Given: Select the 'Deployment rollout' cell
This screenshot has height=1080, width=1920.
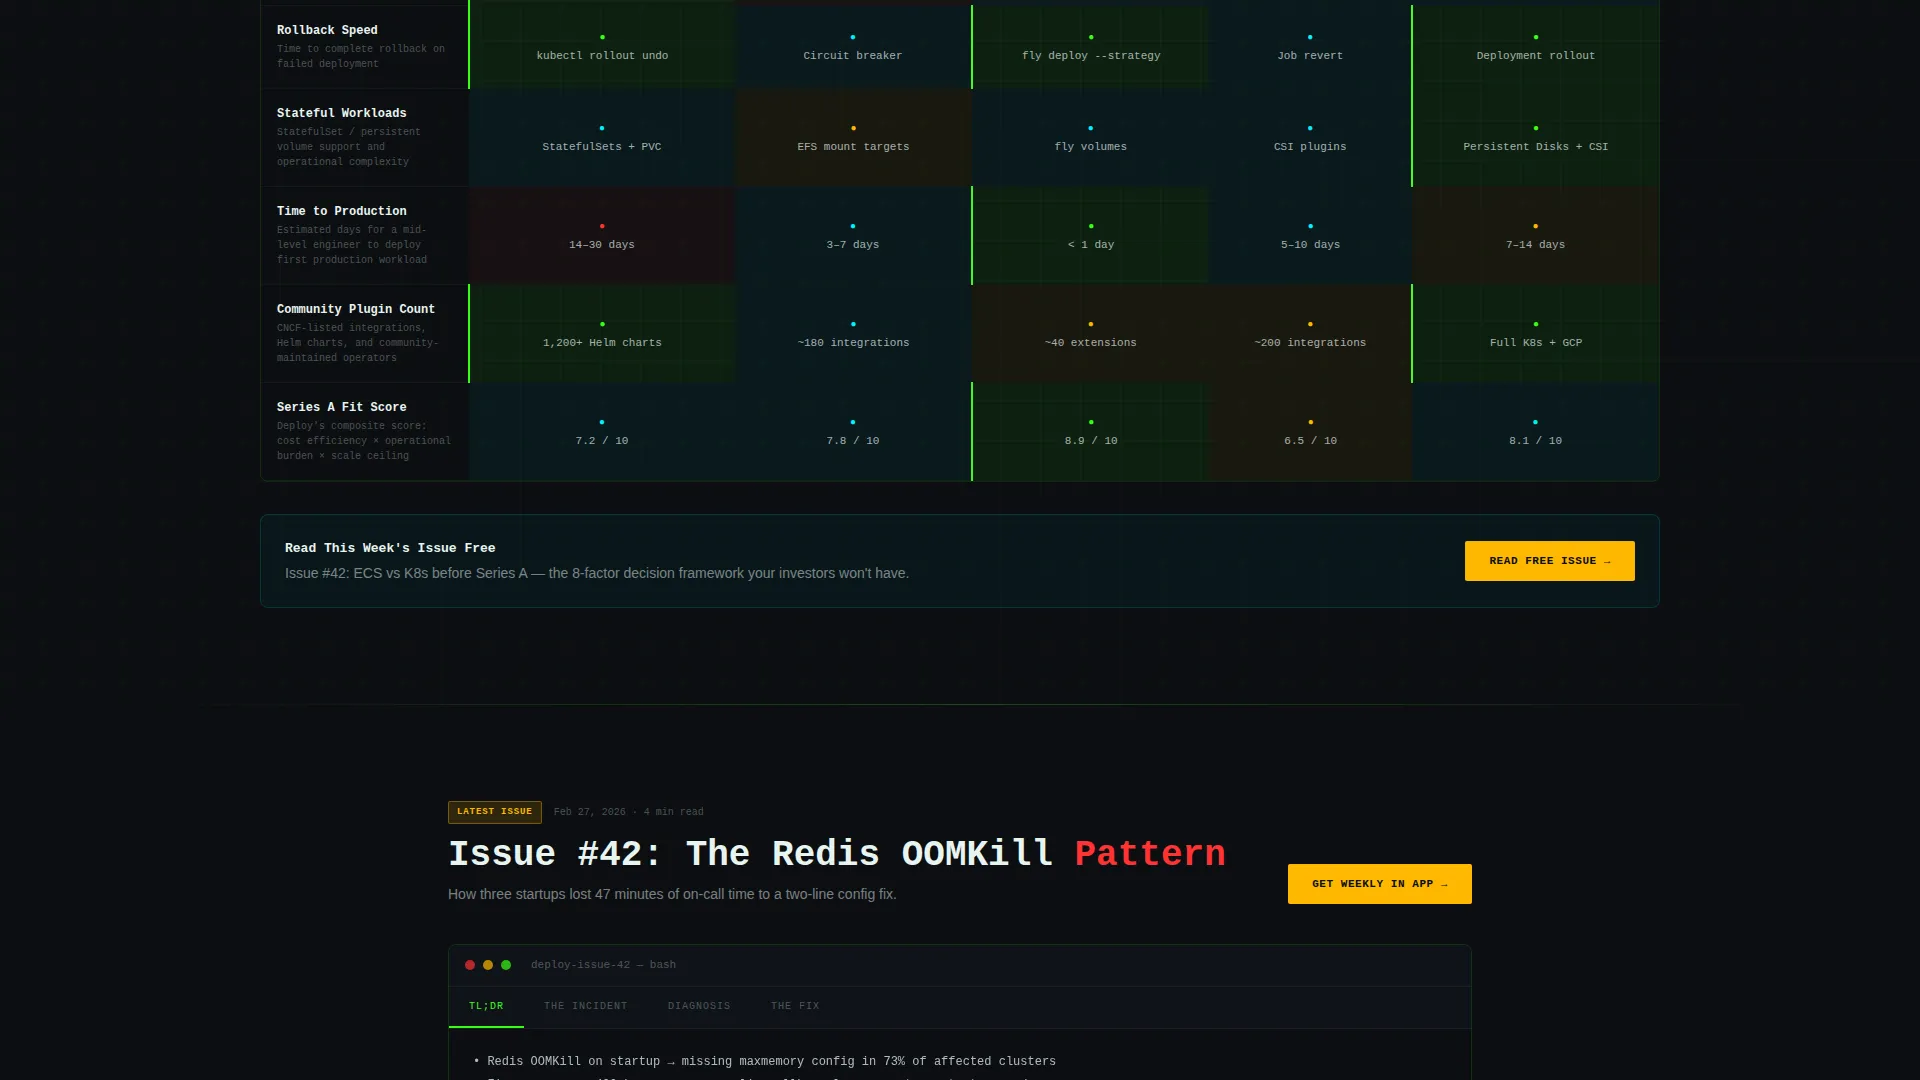Looking at the screenshot, I should 1535,46.
